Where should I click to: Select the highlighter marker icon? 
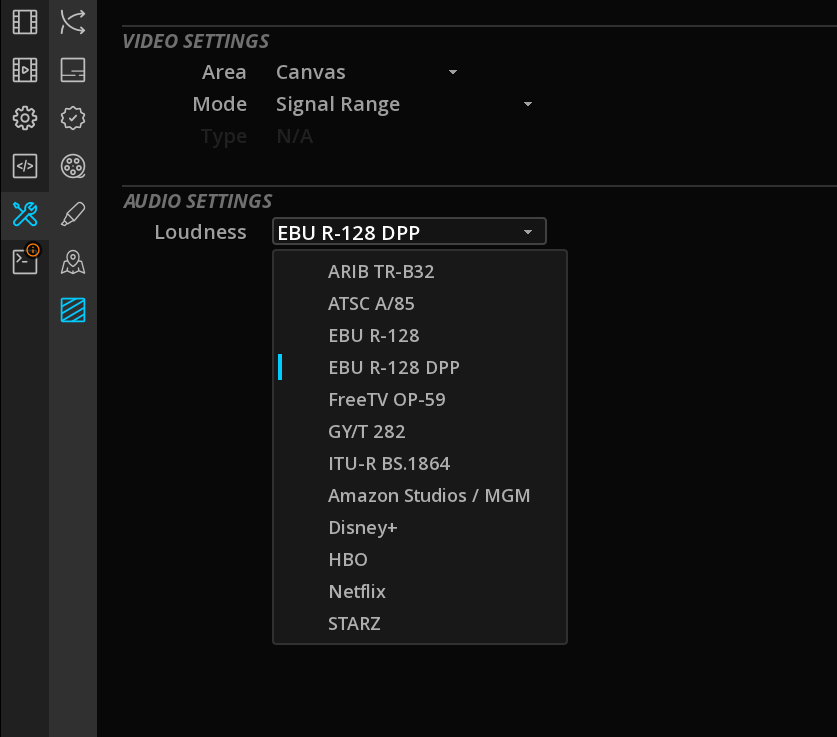click(73, 214)
